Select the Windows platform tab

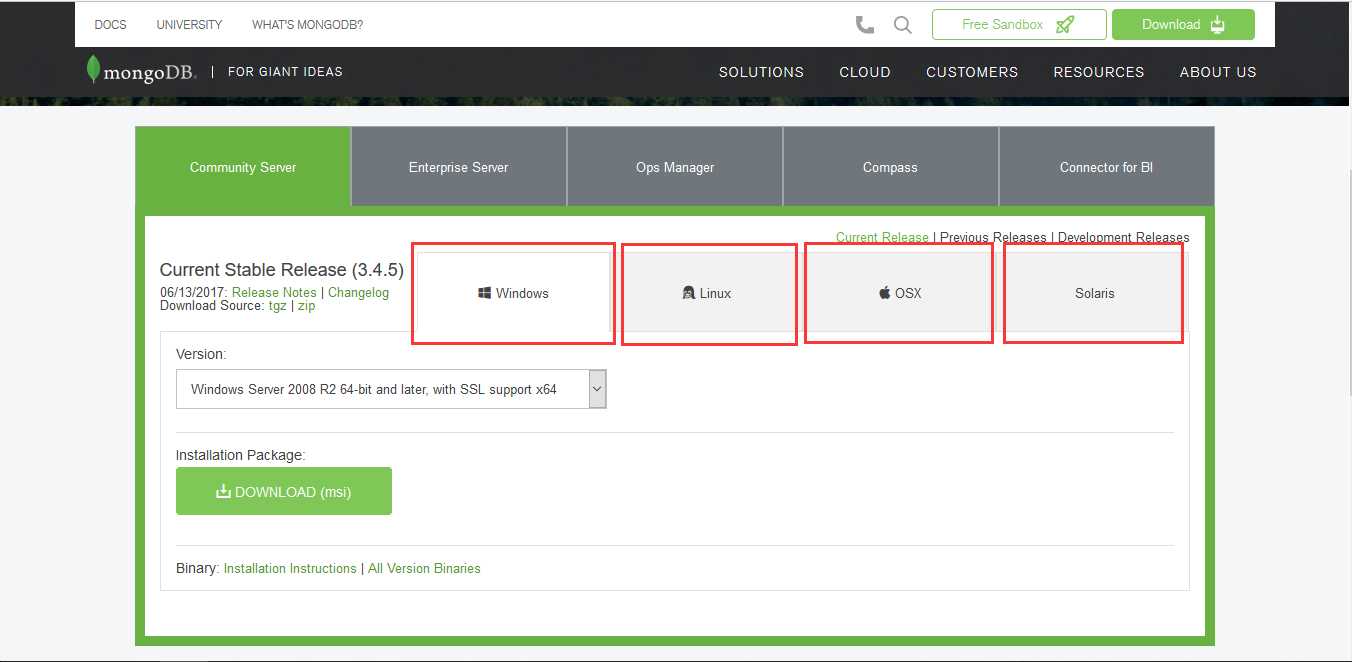pyautogui.click(x=513, y=293)
